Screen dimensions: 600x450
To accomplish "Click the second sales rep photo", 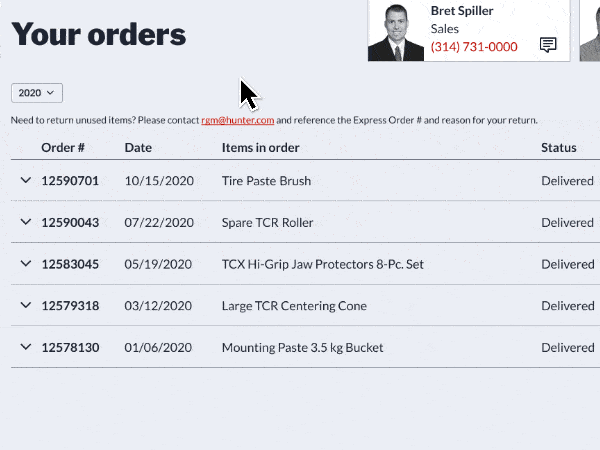I will pyautogui.click(x=590, y=31).
